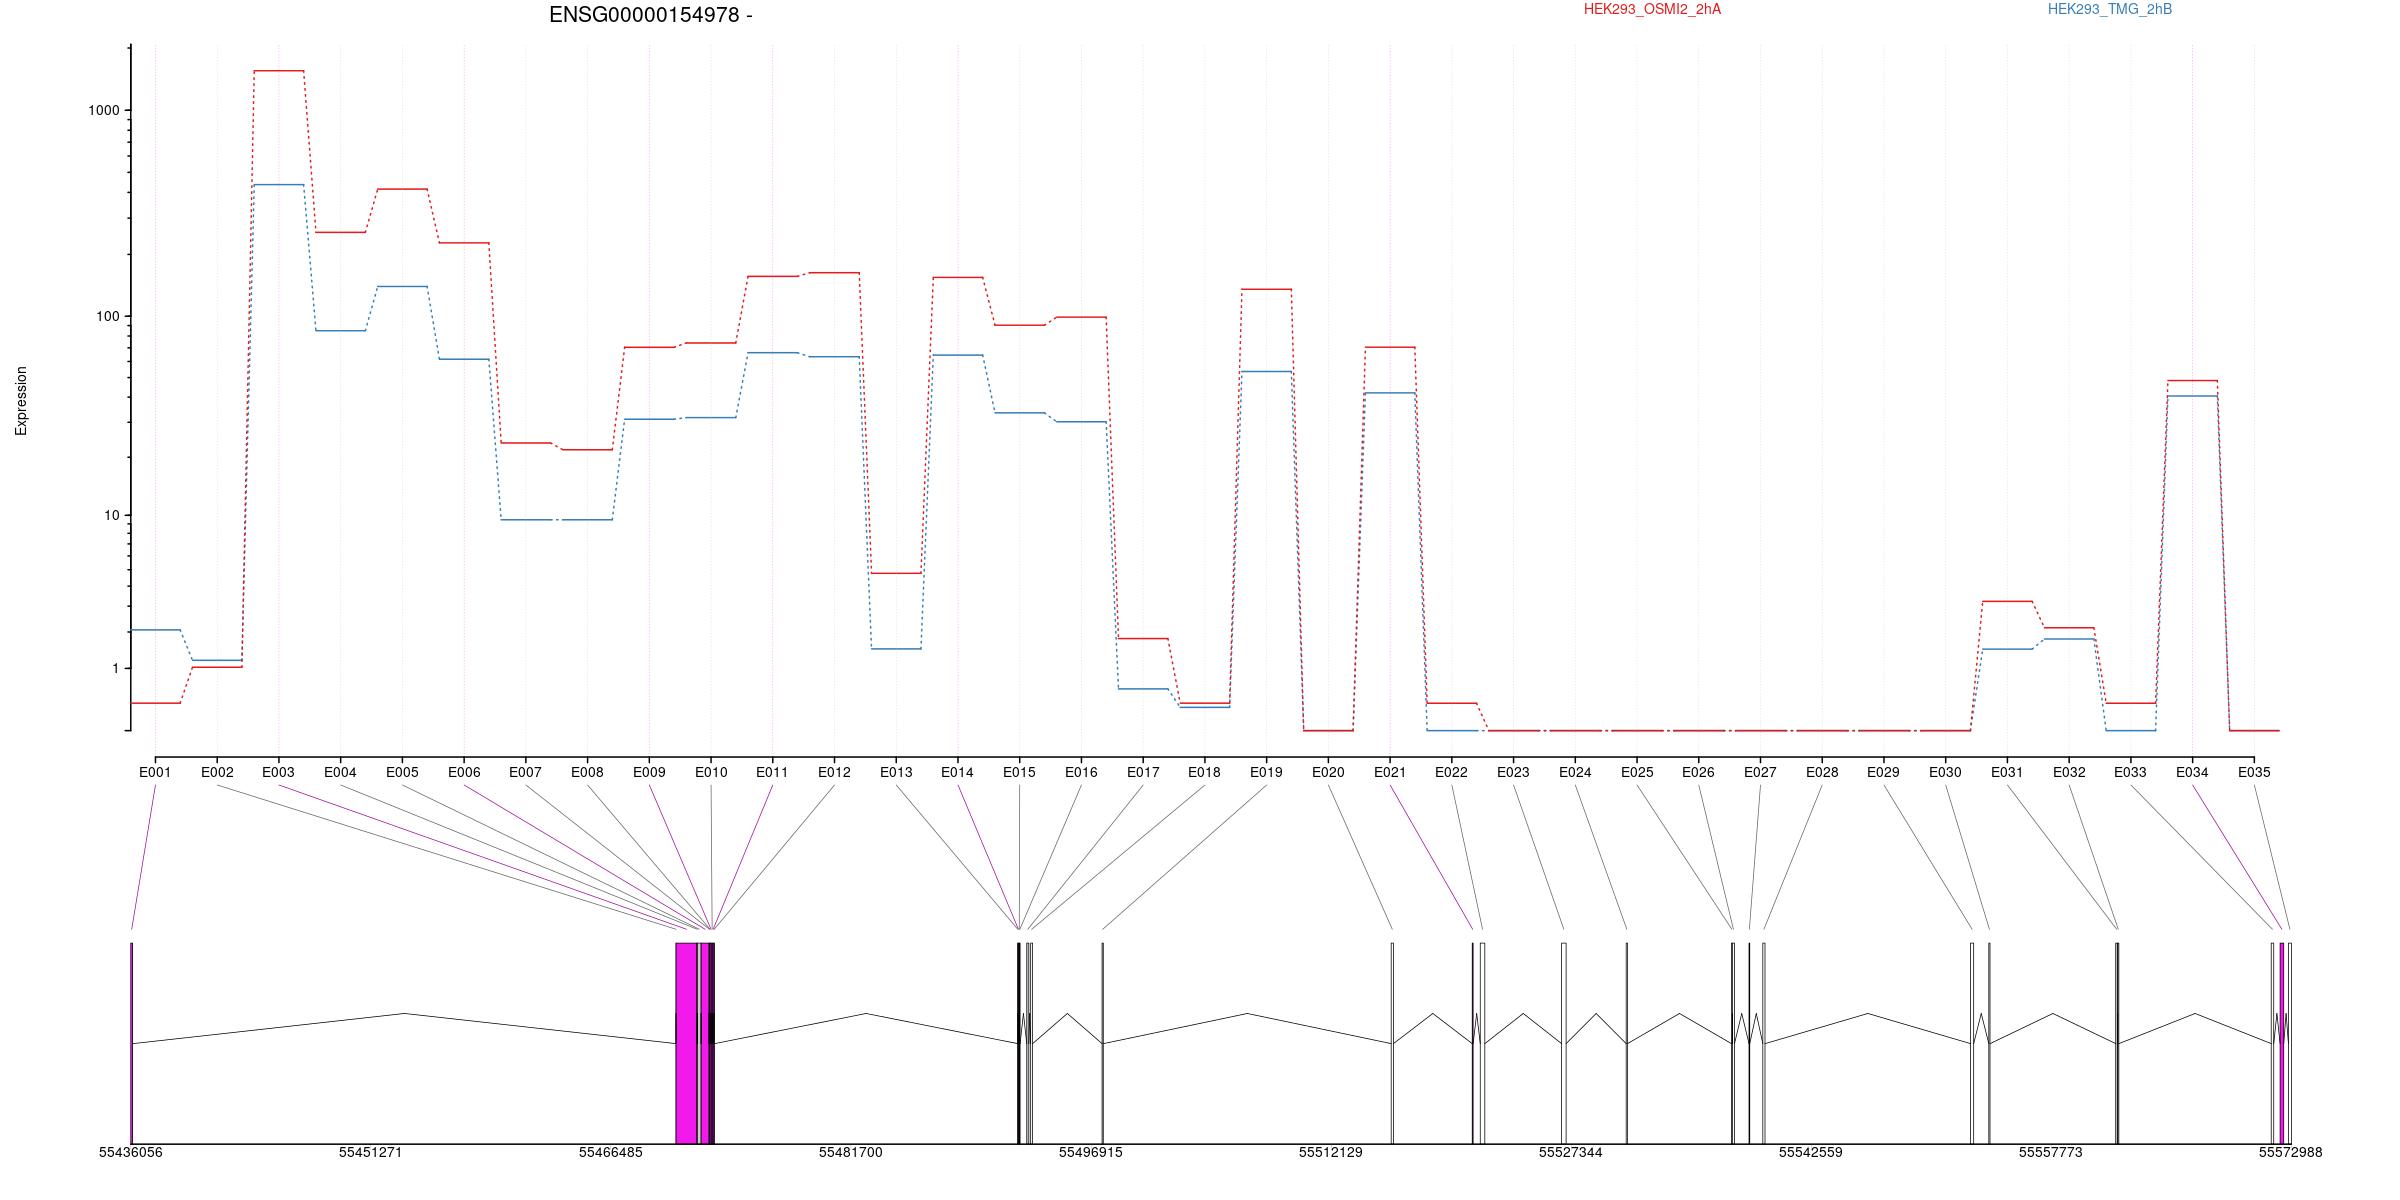The width and height of the screenshot is (2400, 1200).
Task: Click the red expression segment above E034
Action: pyautogui.click(x=2192, y=381)
